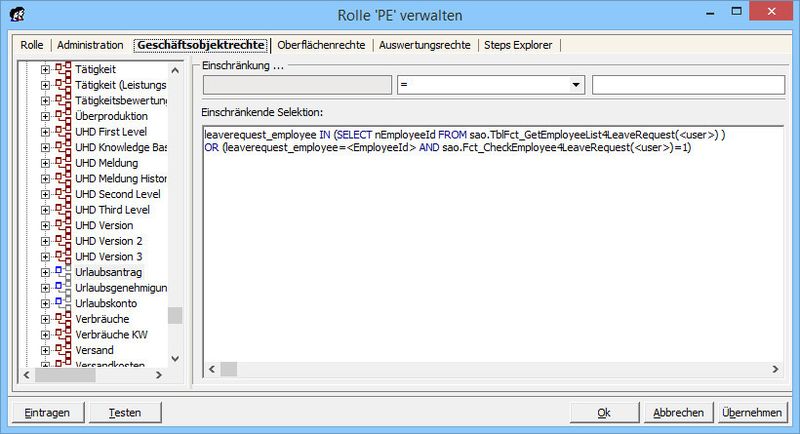Image resolution: width=800 pixels, height=434 pixels.
Task: Click the SQL box scroll left arrow
Action: pos(212,369)
